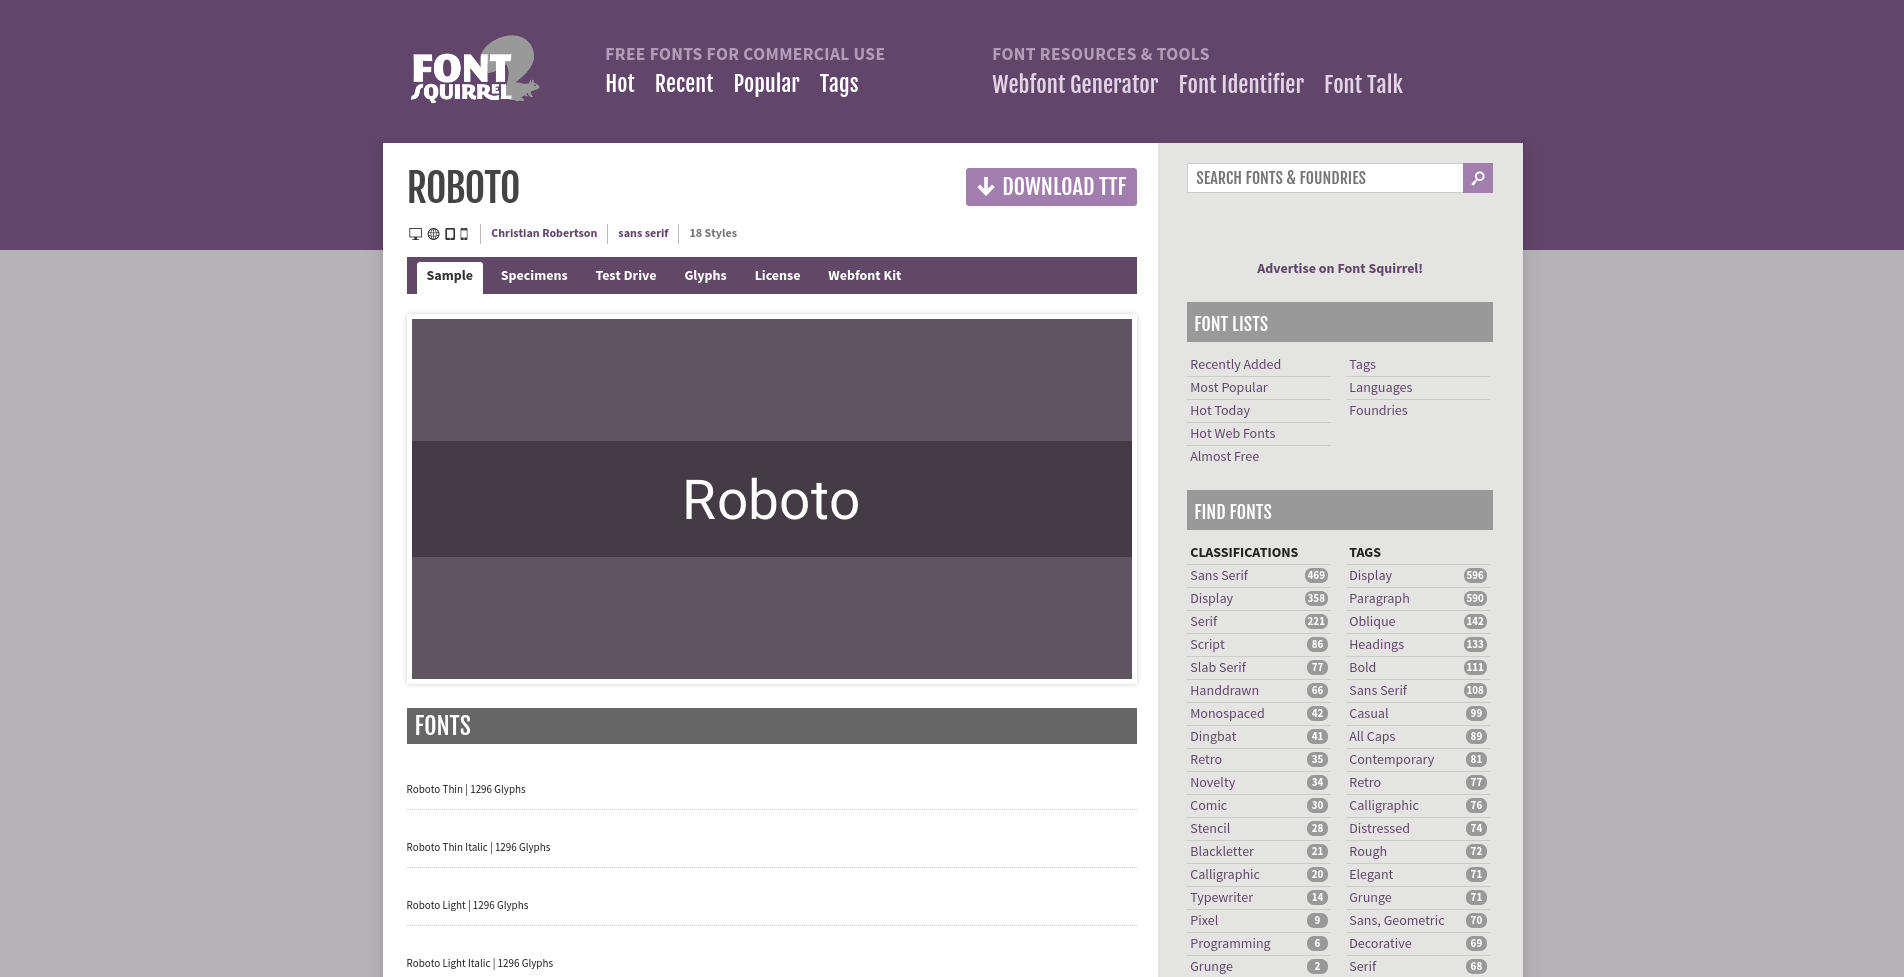The width and height of the screenshot is (1904, 977).
Task: Open the Hot fonts page
Action: click(620, 84)
